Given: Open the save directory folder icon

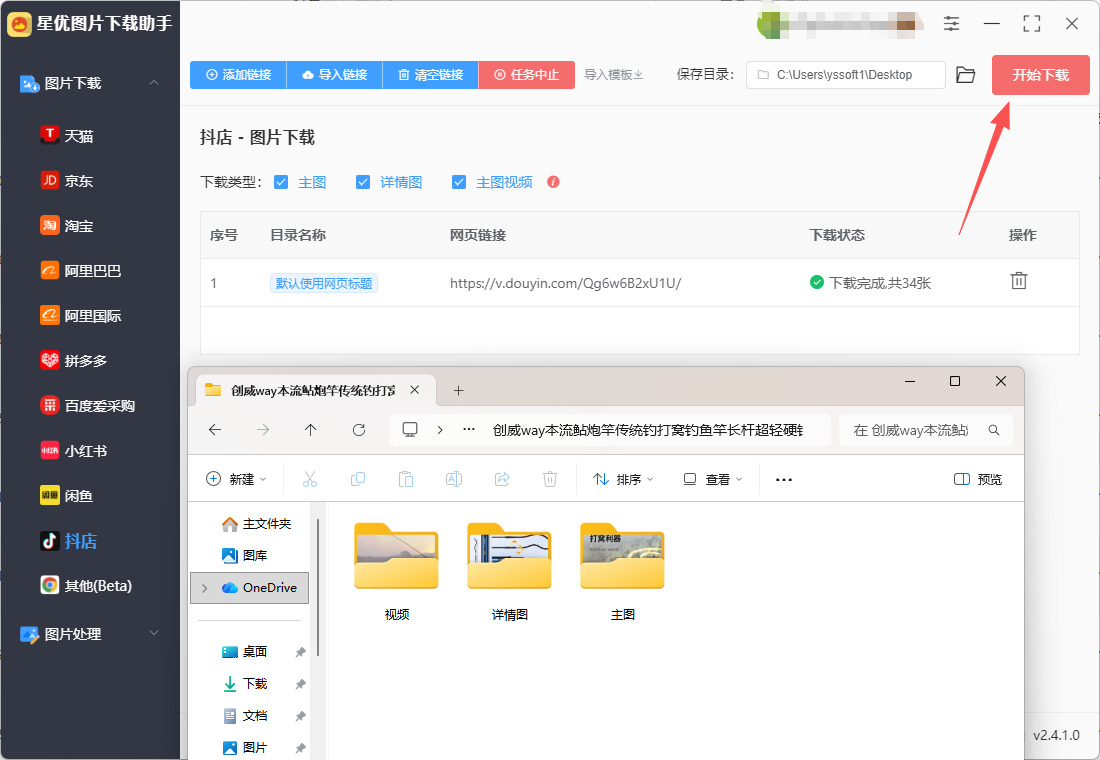Looking at the screenshot, I should click(966, 74).
